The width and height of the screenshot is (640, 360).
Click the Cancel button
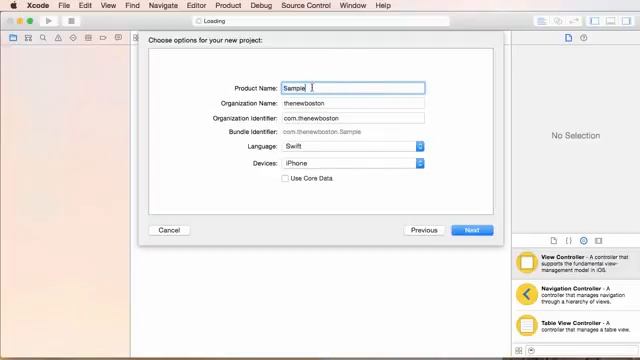click(x=169, y=230)
